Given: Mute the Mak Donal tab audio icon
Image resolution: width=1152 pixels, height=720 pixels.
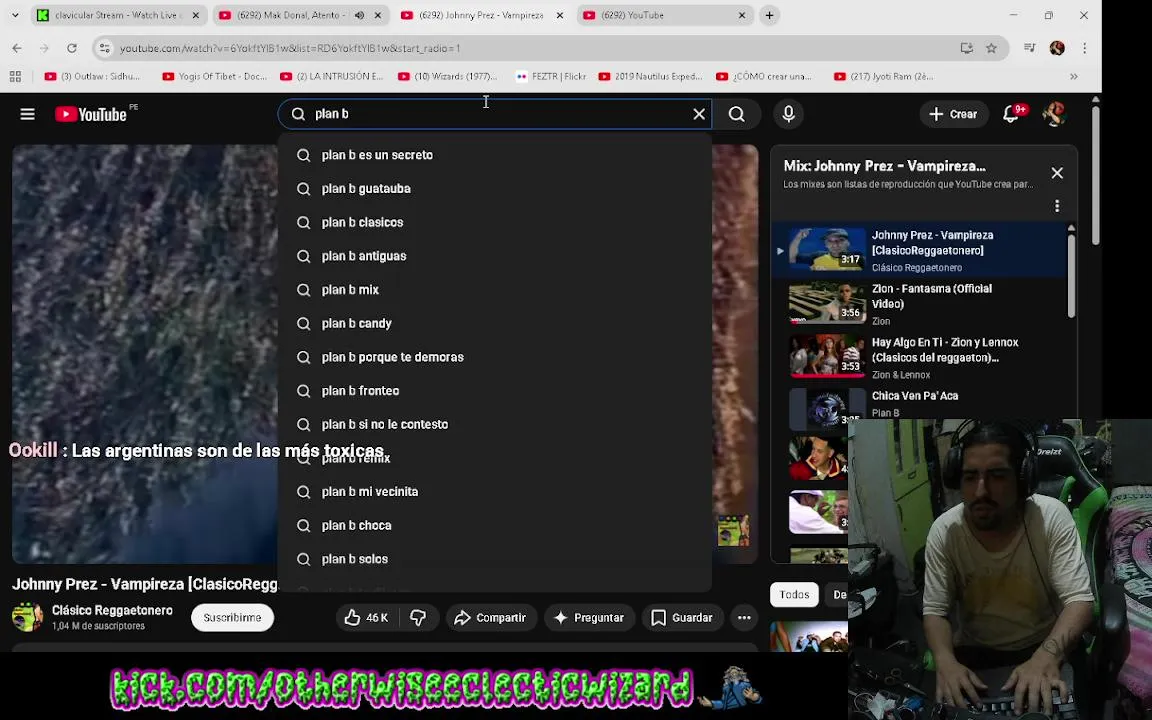Looking at the screenshot, I should (359, 15).
